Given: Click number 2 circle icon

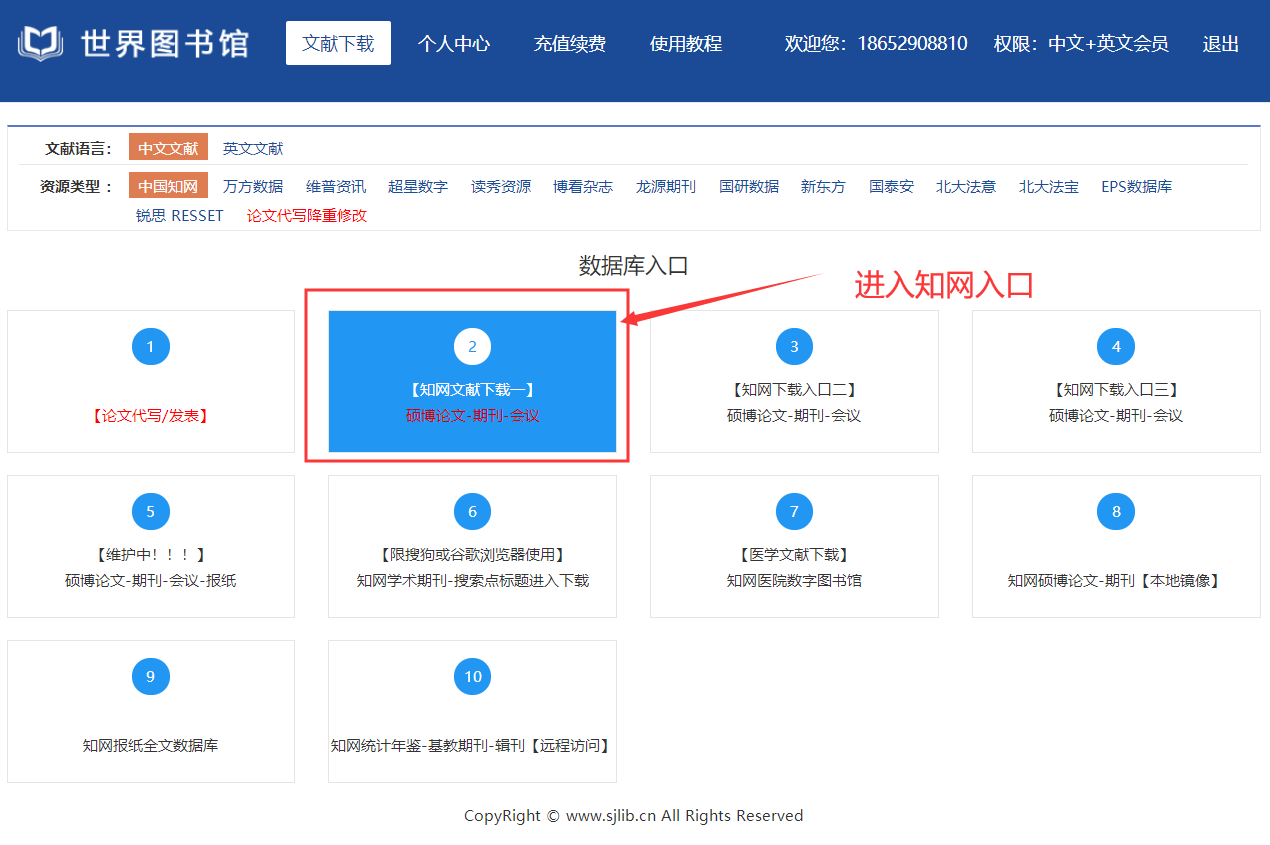Looking at the screenshot, I should pyautogui.click(x=473, y=347).
